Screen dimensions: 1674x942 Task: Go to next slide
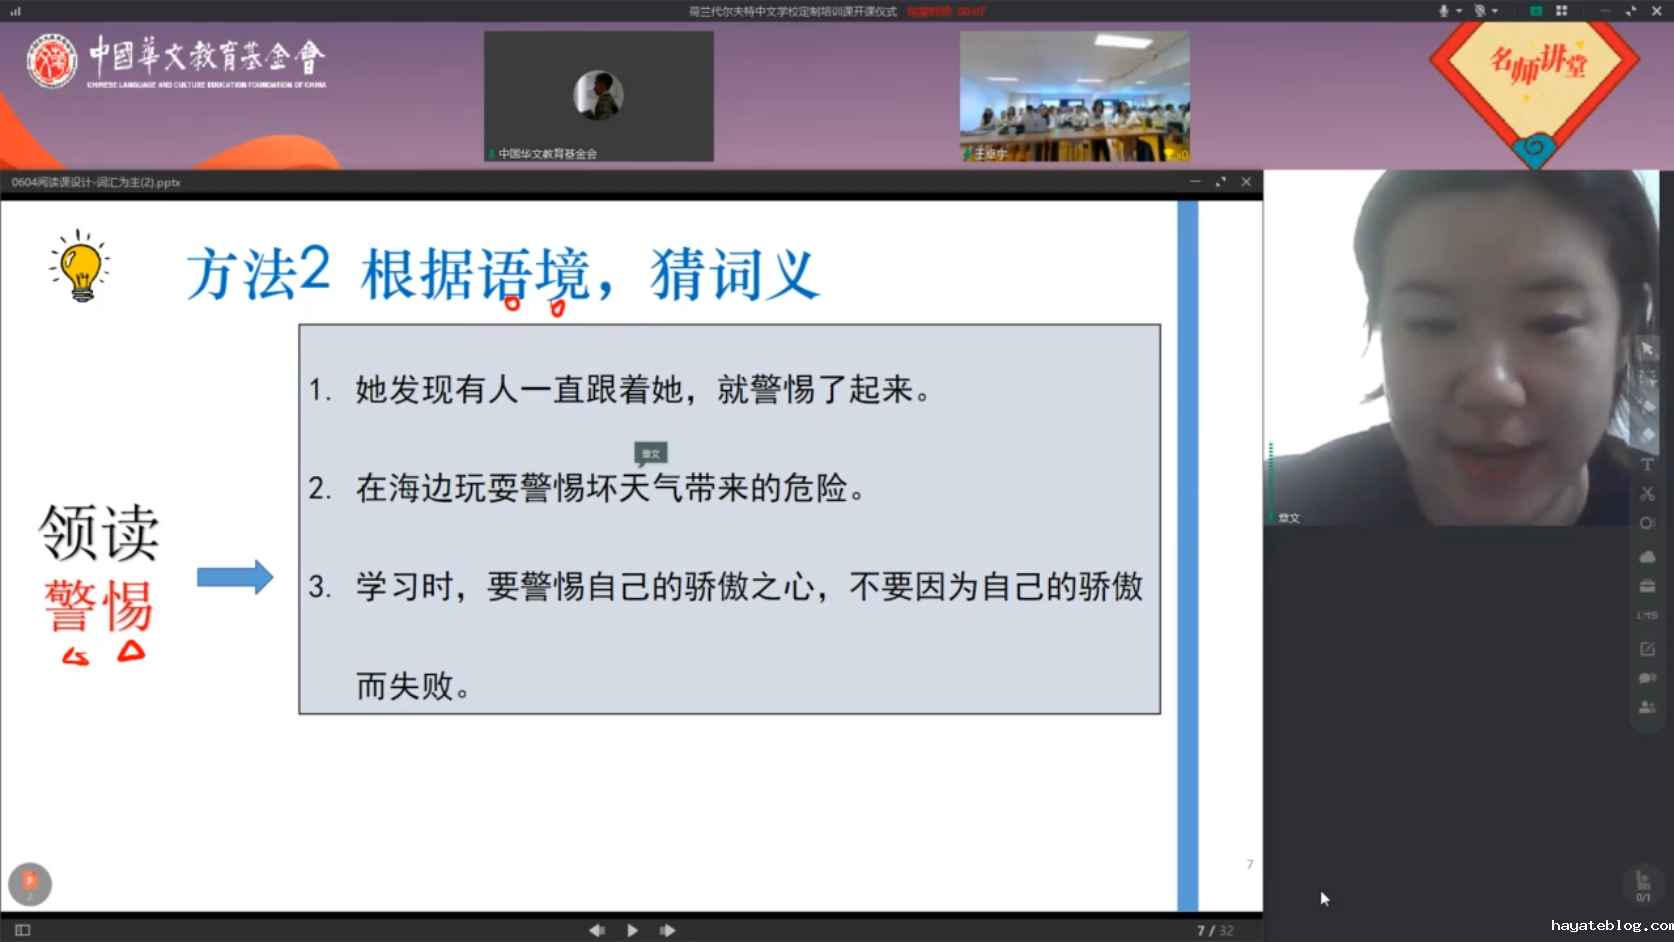[667, 930]
